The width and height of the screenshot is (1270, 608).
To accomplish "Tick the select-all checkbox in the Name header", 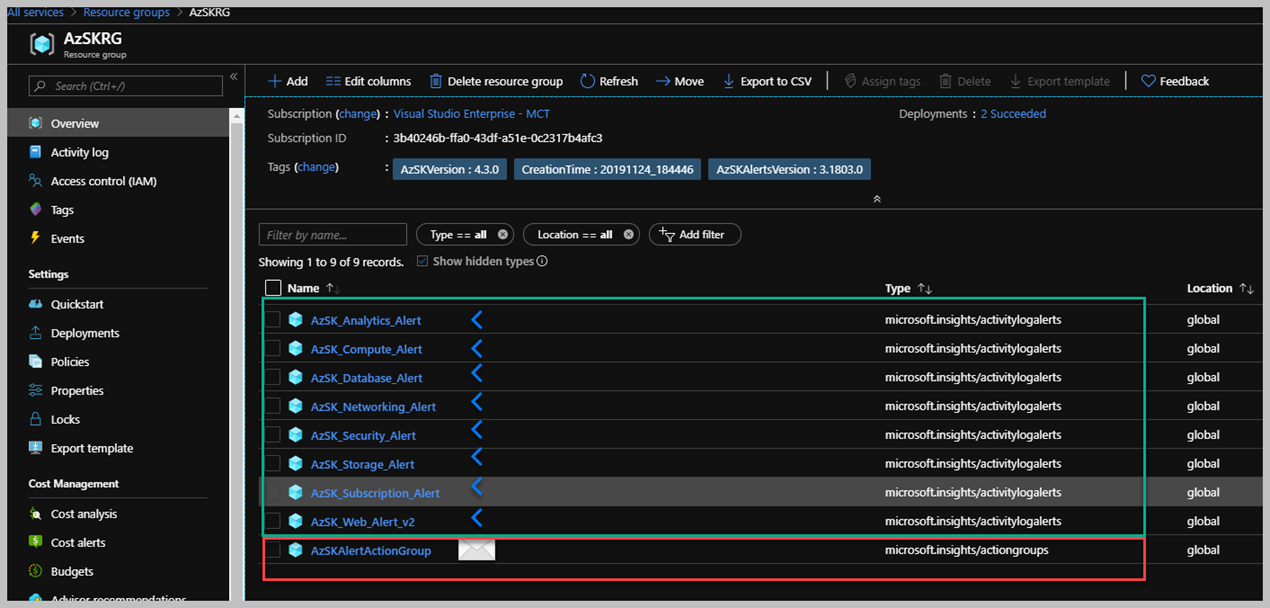I will pos(273,288).
